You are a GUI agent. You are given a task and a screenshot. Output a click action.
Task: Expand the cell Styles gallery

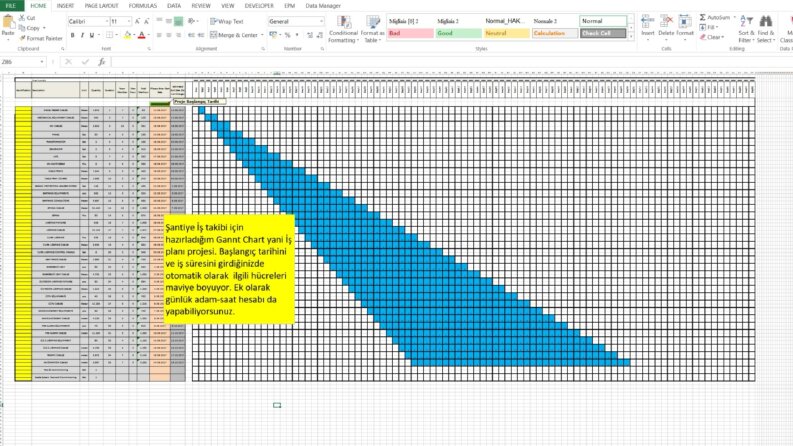631,37
